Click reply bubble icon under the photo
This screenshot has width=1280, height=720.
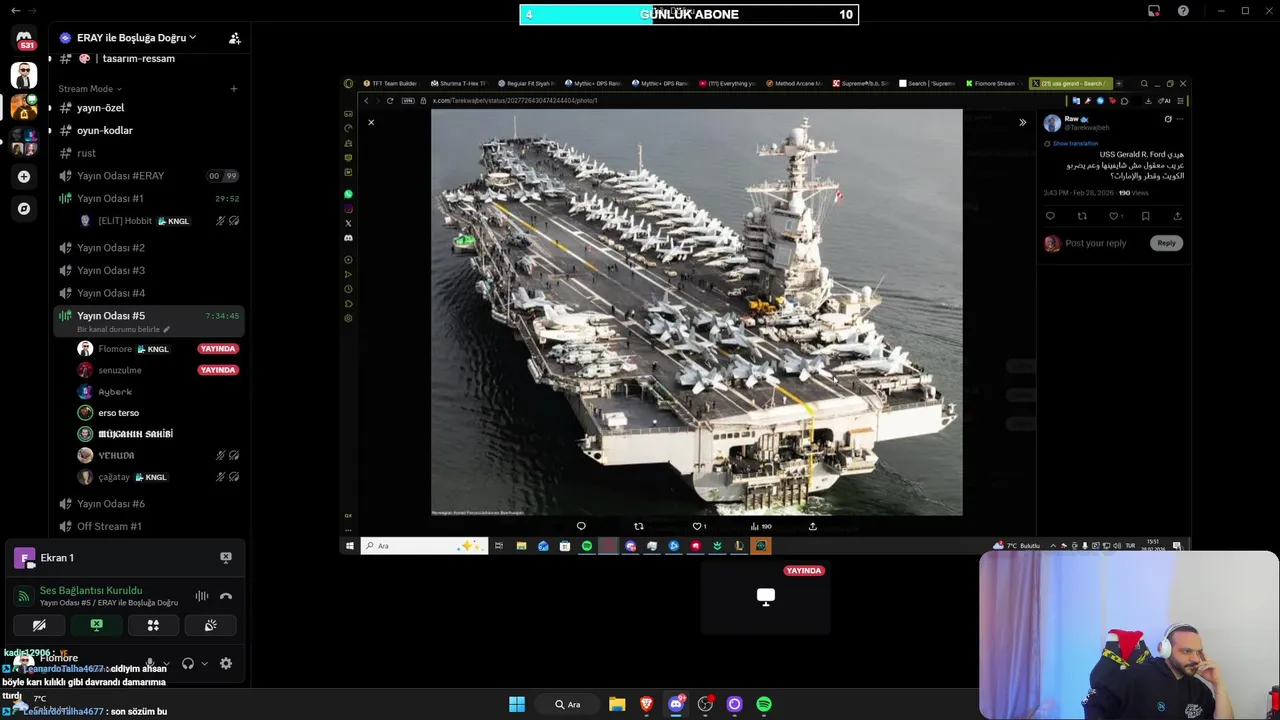click(x=581, y=526)
